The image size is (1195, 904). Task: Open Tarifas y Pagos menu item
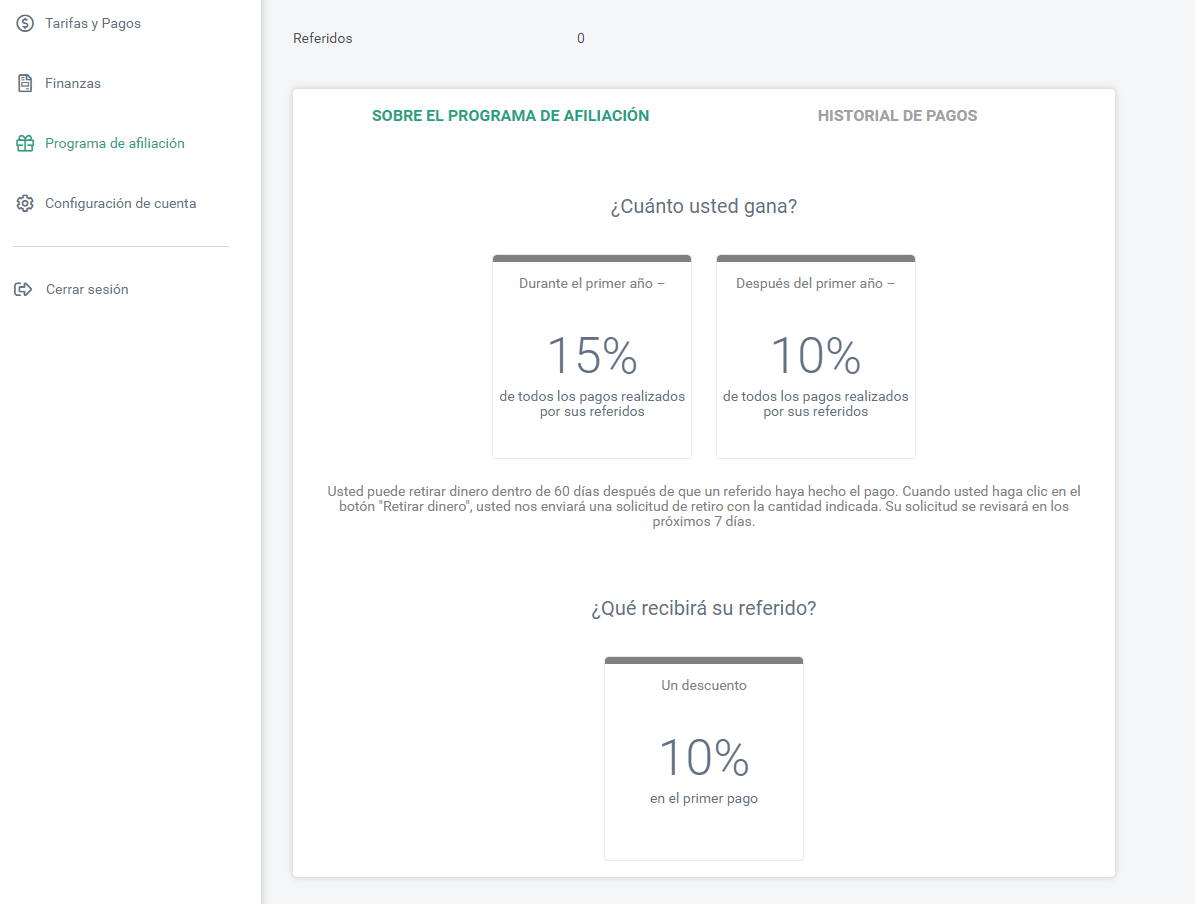point(93,24)
